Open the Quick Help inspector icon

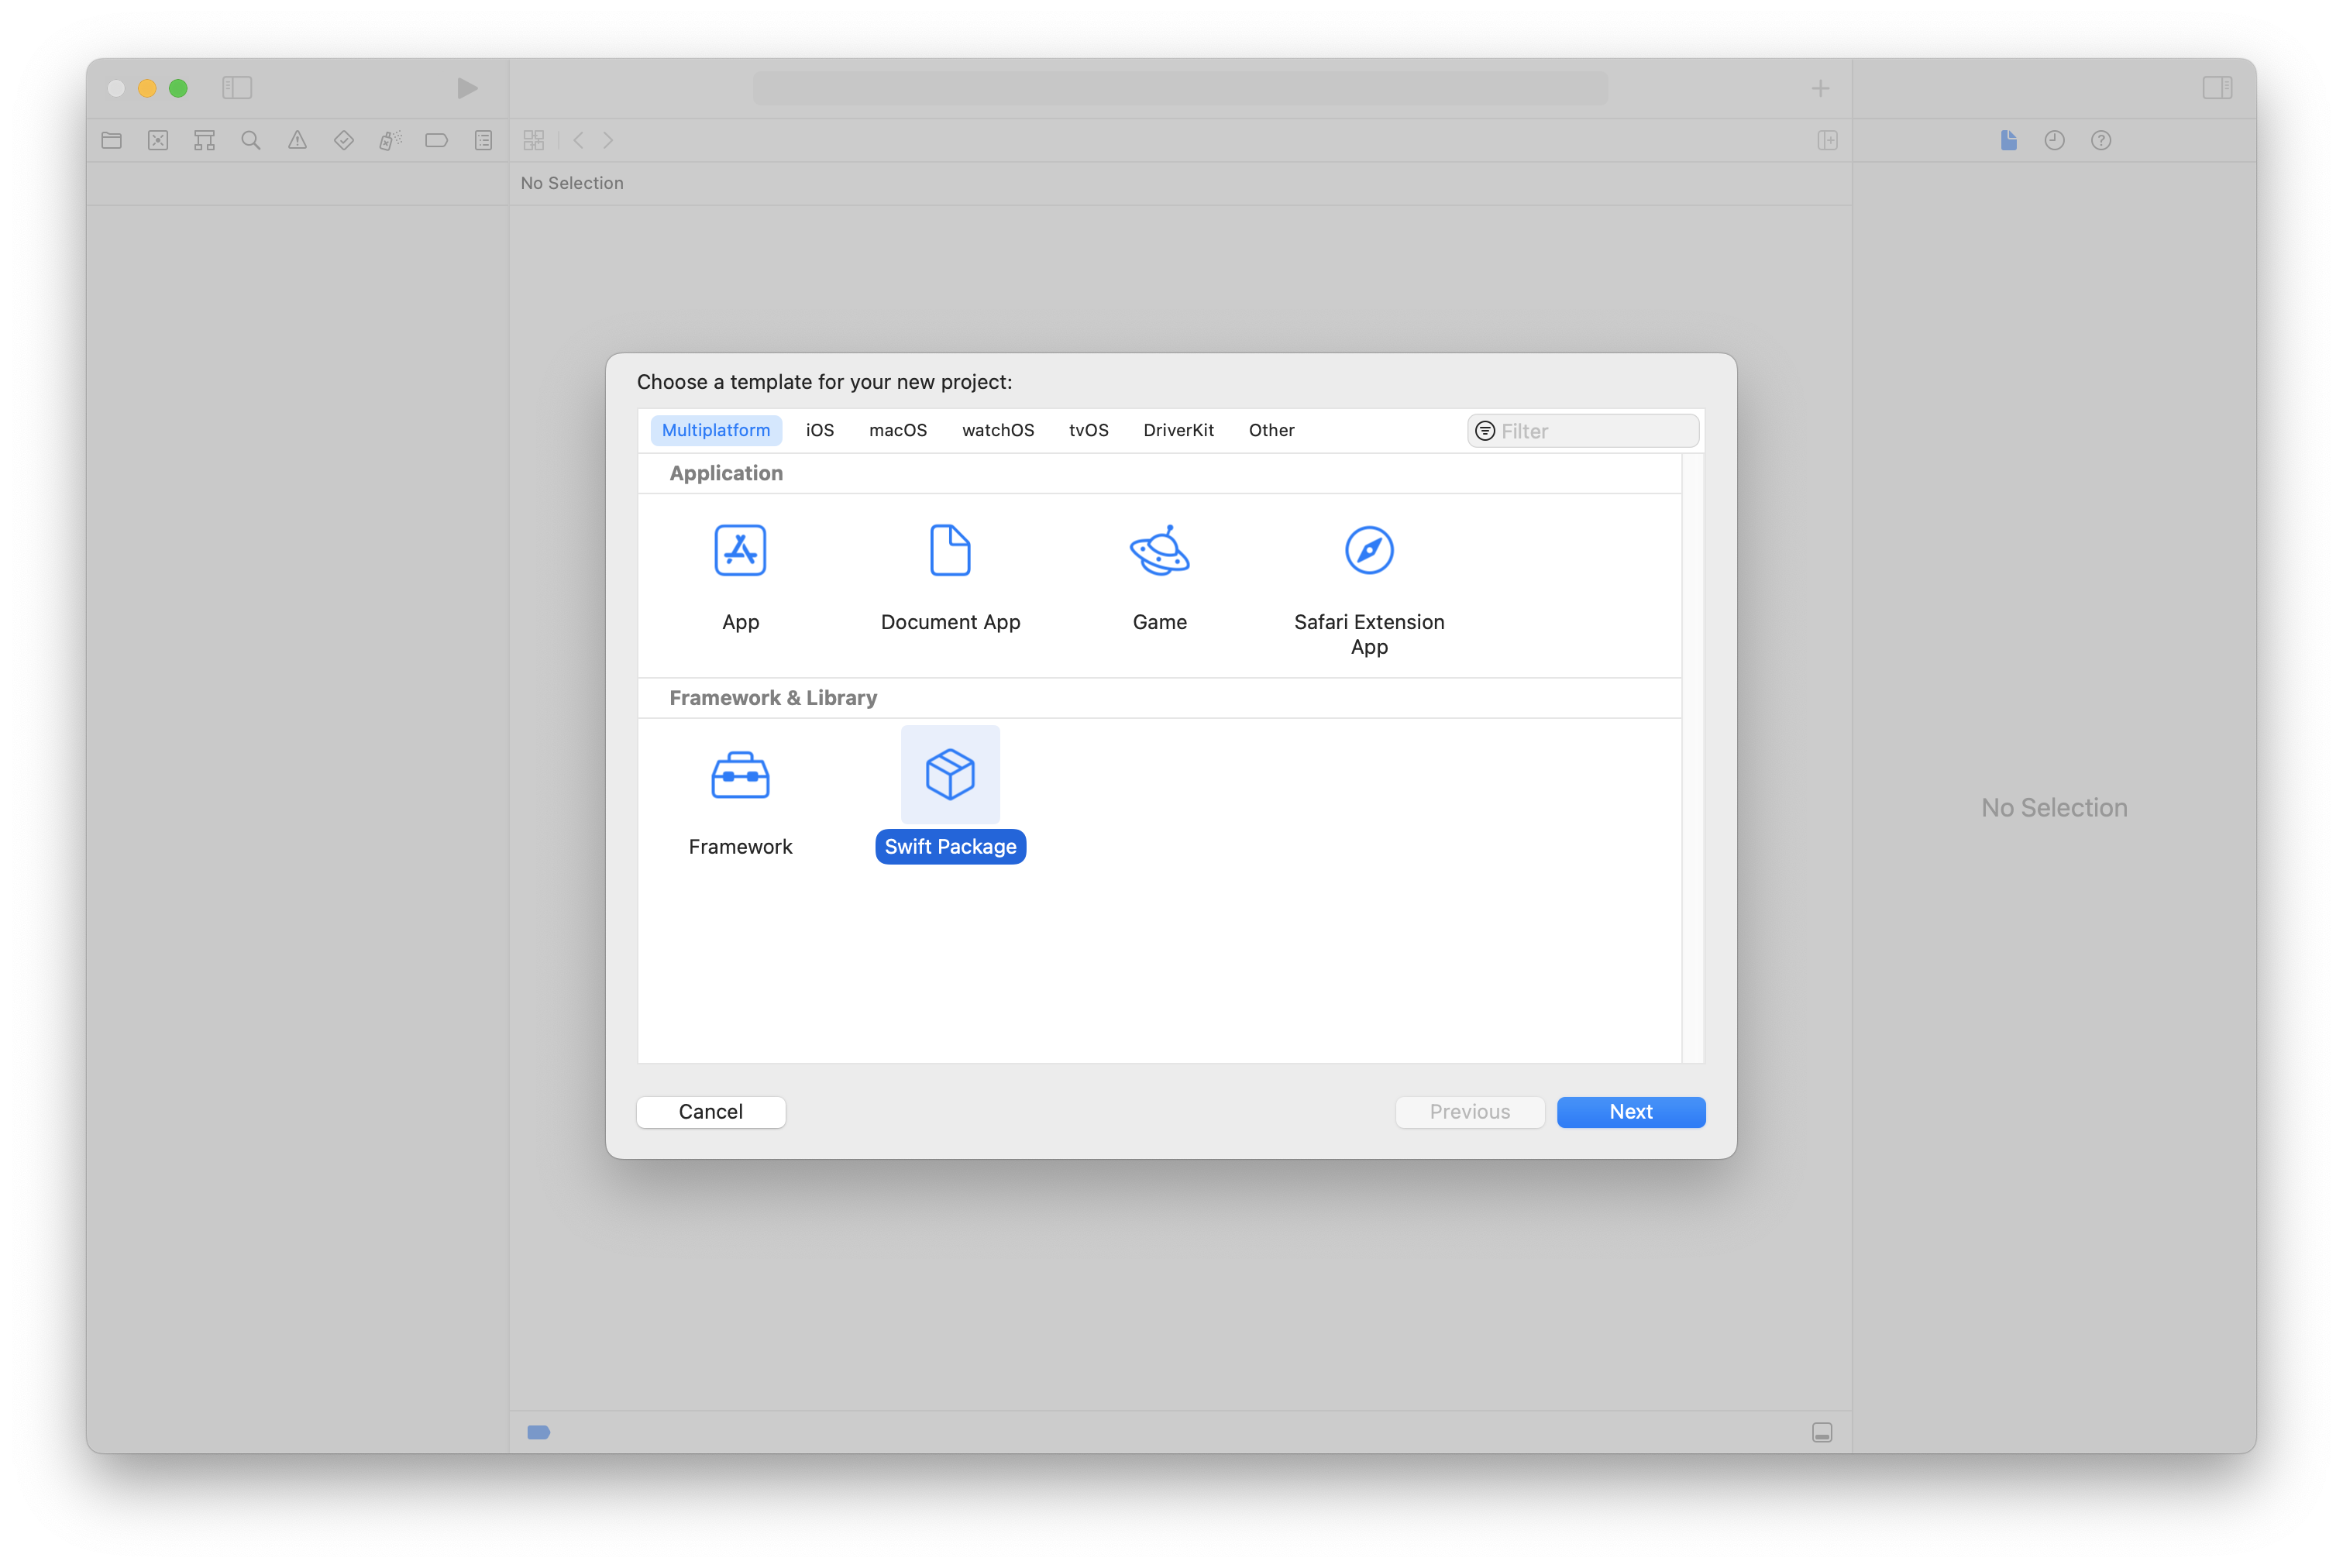[x=2100, y=141]
